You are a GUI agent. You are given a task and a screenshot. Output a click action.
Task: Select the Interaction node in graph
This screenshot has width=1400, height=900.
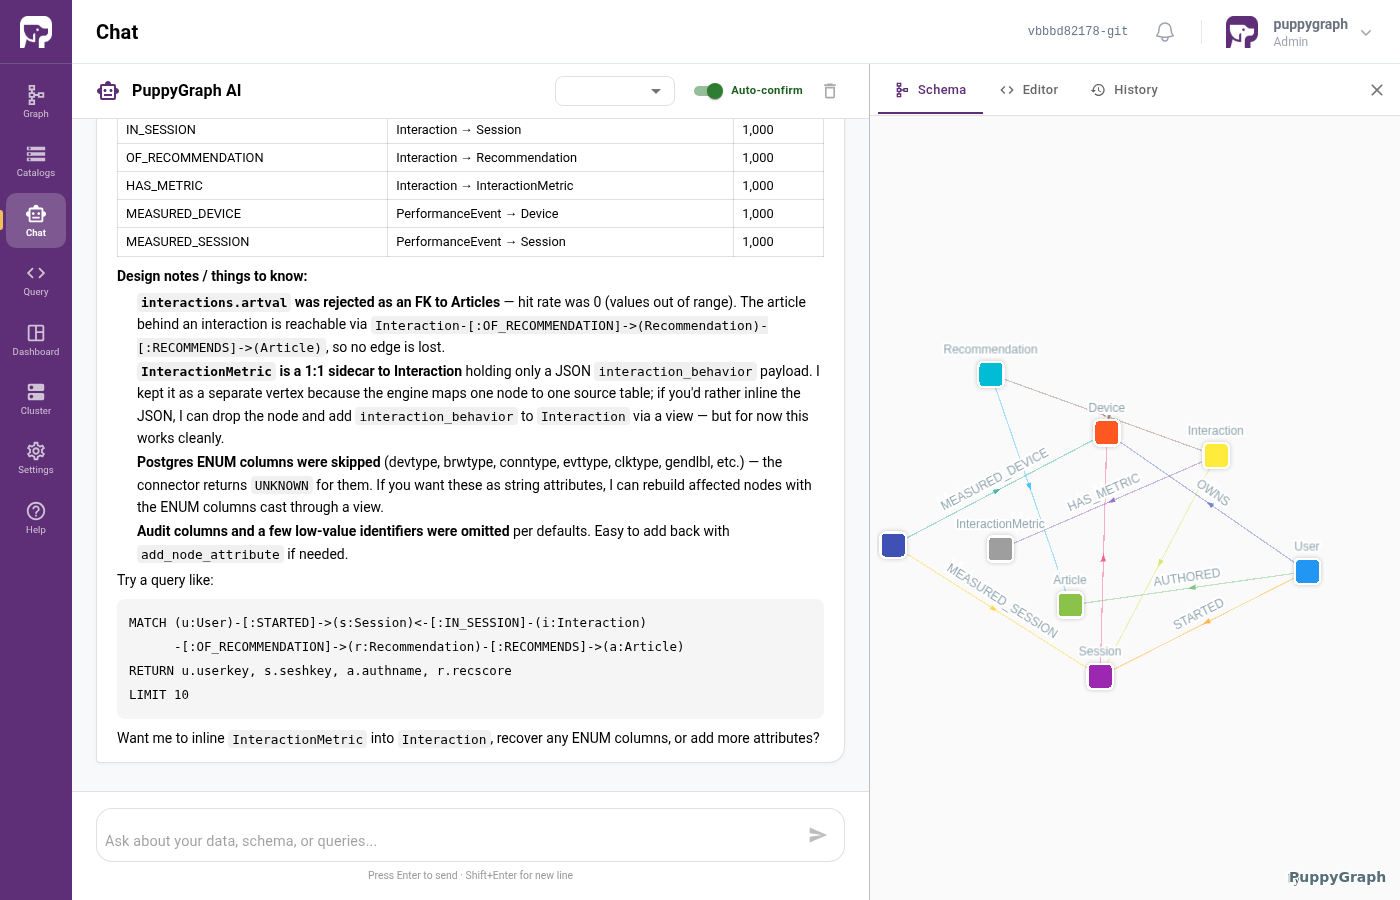pyautogui.click(x=1217, y=456)
